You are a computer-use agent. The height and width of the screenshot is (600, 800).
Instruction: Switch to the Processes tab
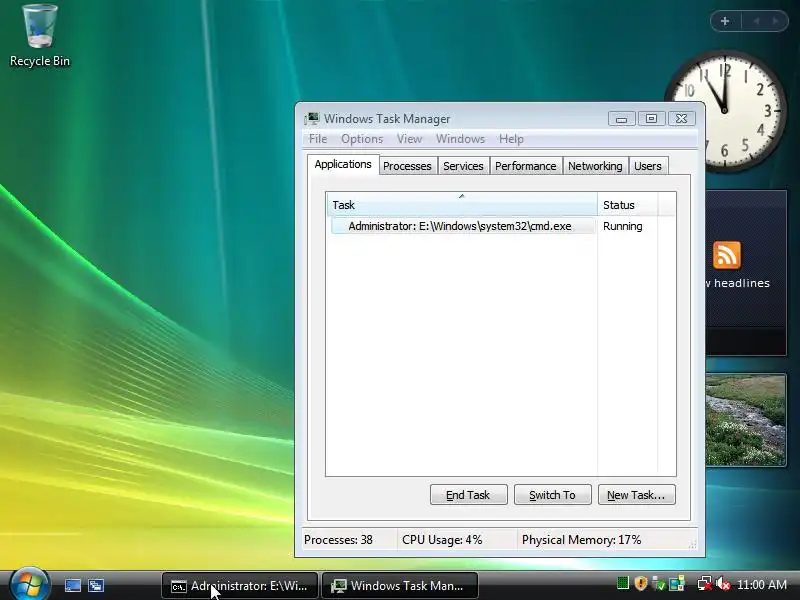point(407,166)
